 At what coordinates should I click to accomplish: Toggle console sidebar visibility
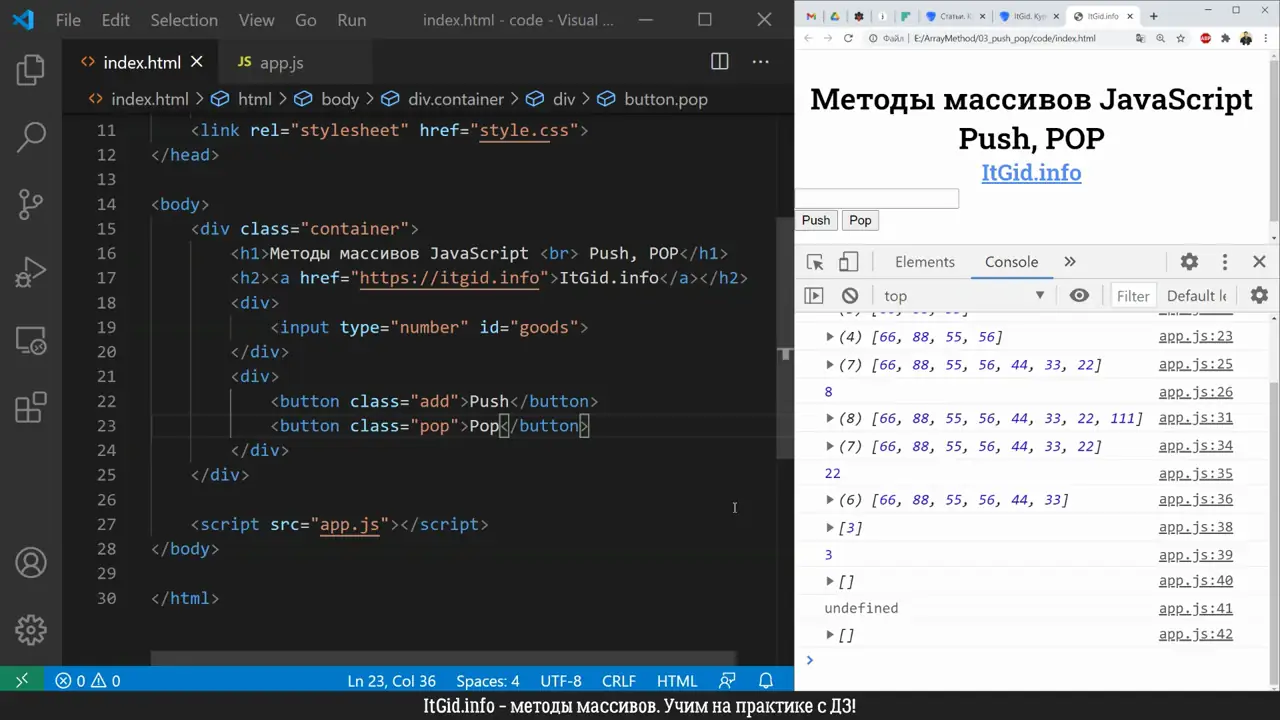point(813,295)
